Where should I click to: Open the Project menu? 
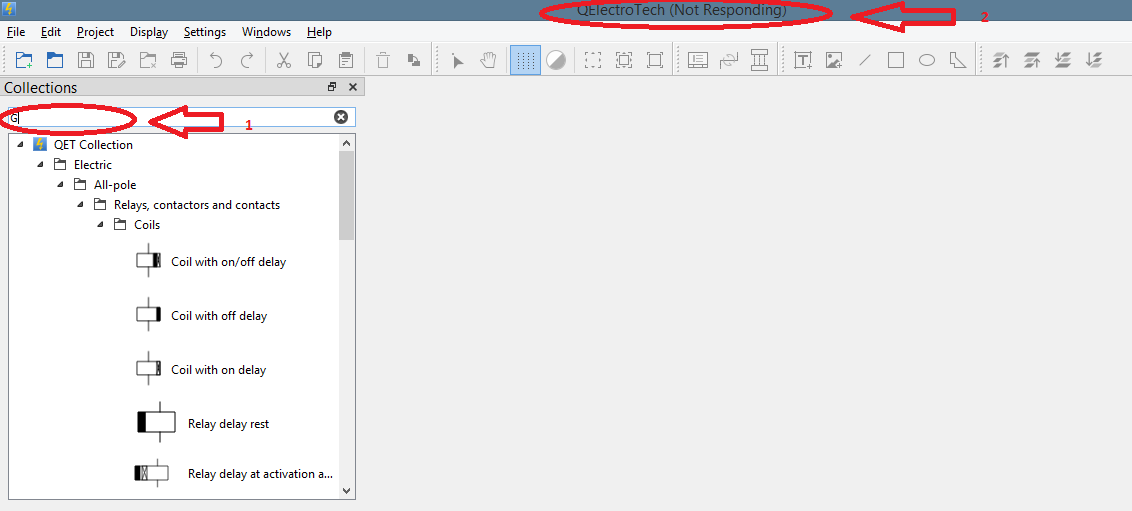click(x=95, y=32)
